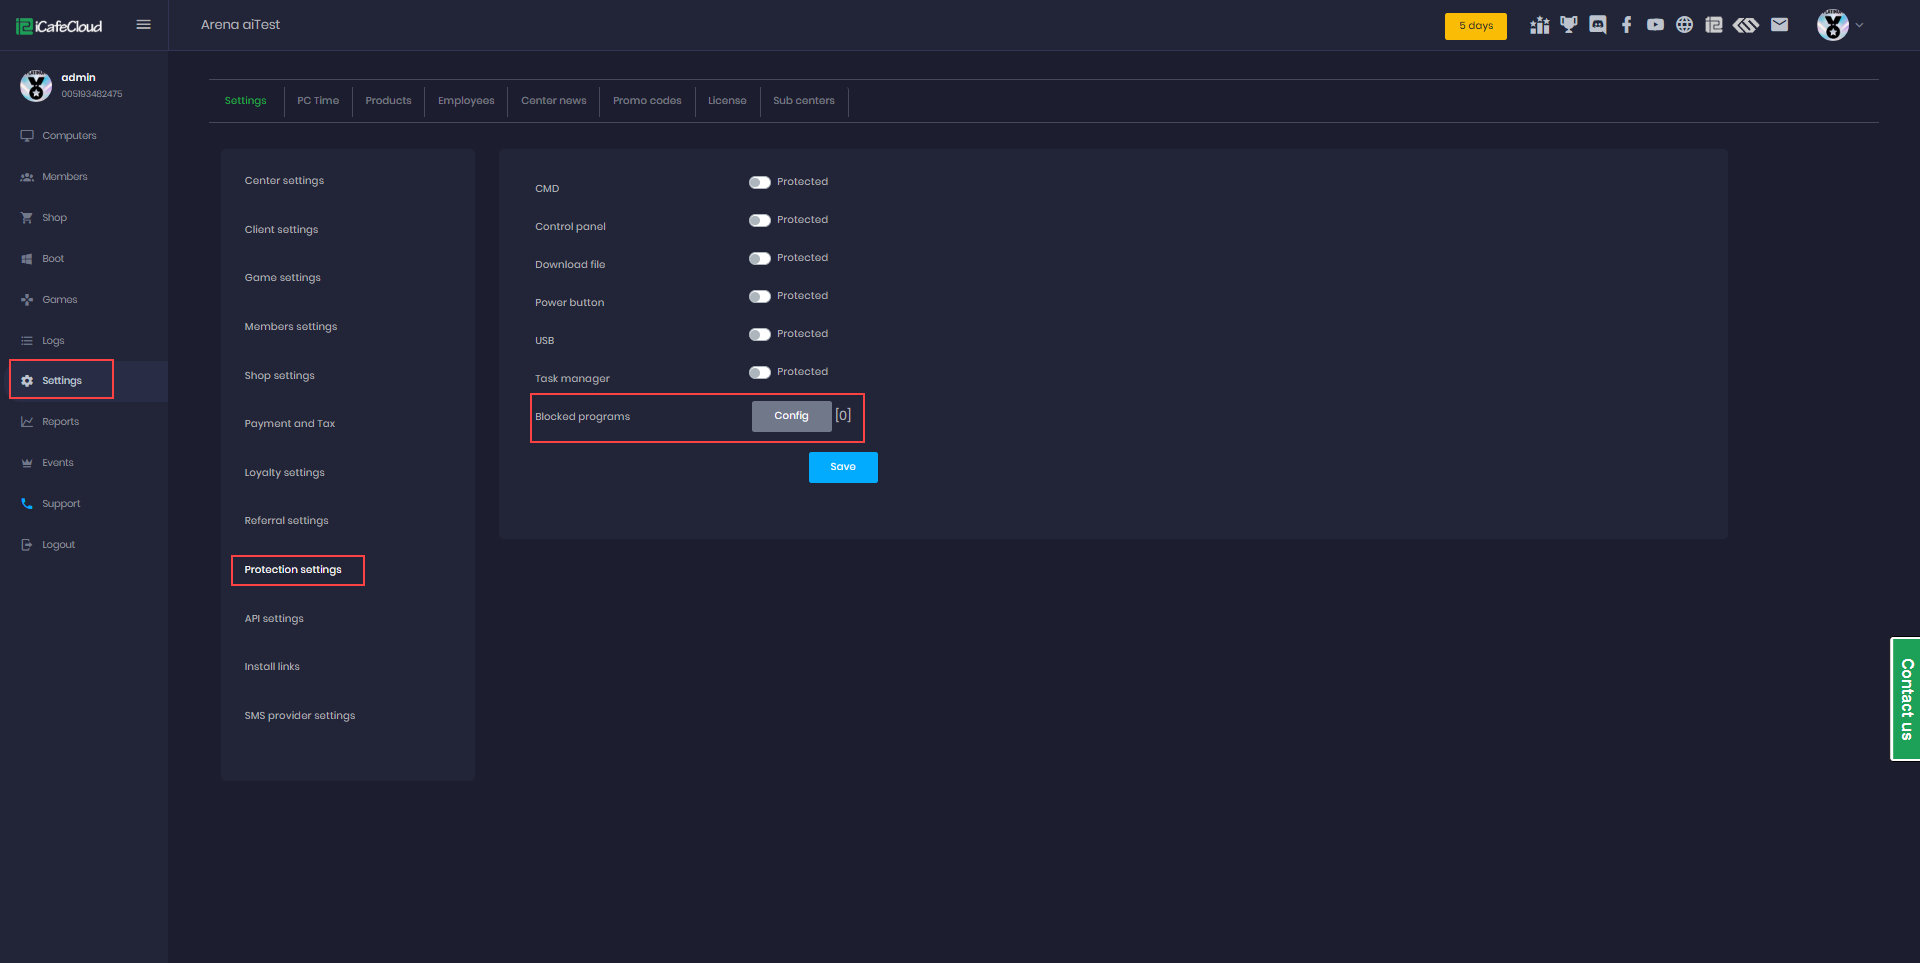Expand the profile avatar dropdown arrow
Image resolution: width=1920 pixels, height=963 pixels.
click(1859, 26)
